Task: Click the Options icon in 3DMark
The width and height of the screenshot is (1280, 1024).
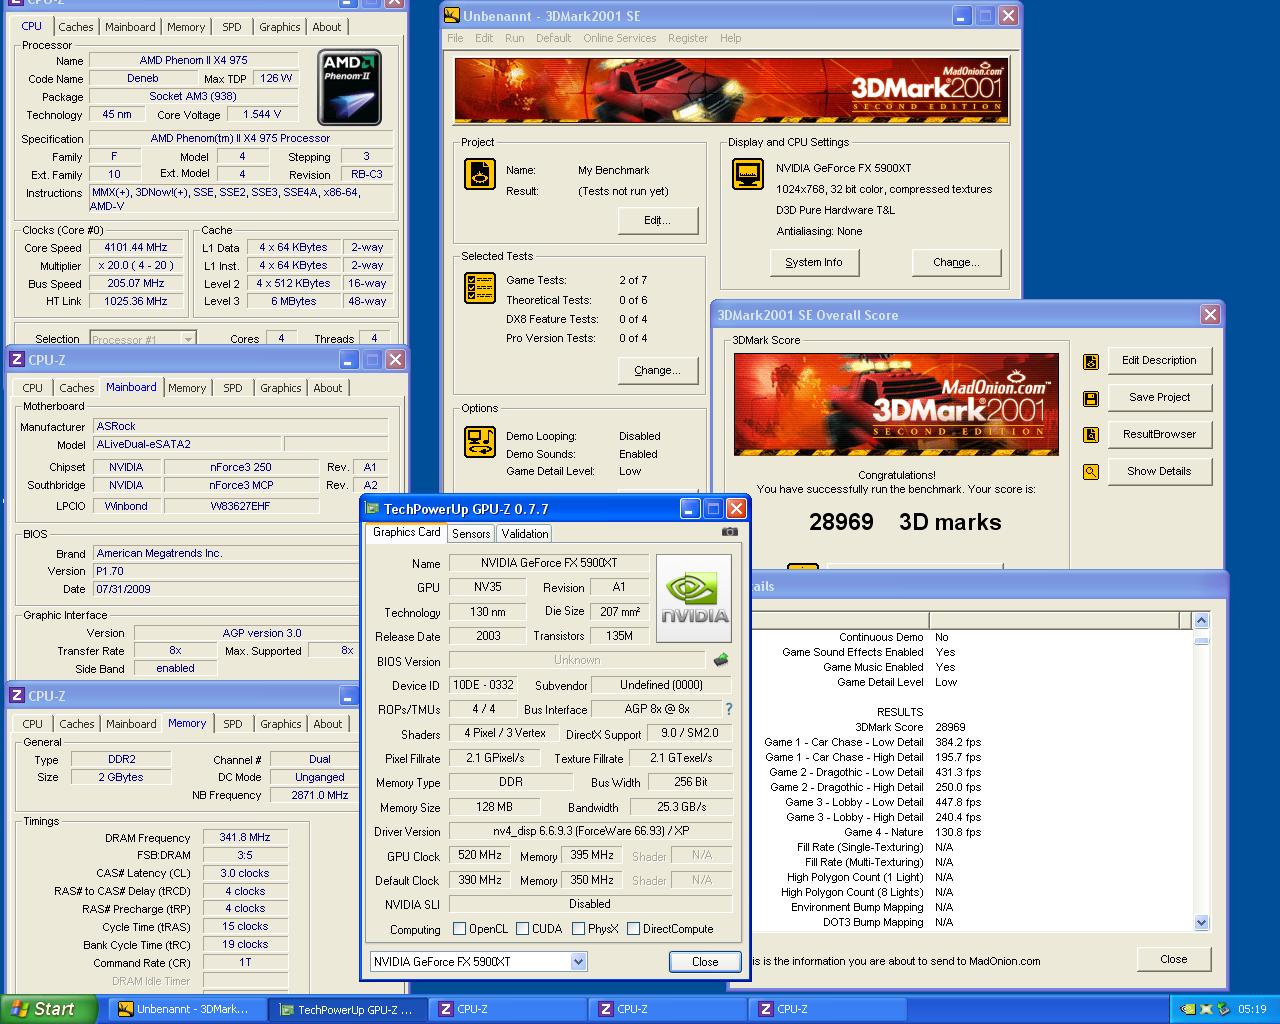Action: tap(480, 442)
